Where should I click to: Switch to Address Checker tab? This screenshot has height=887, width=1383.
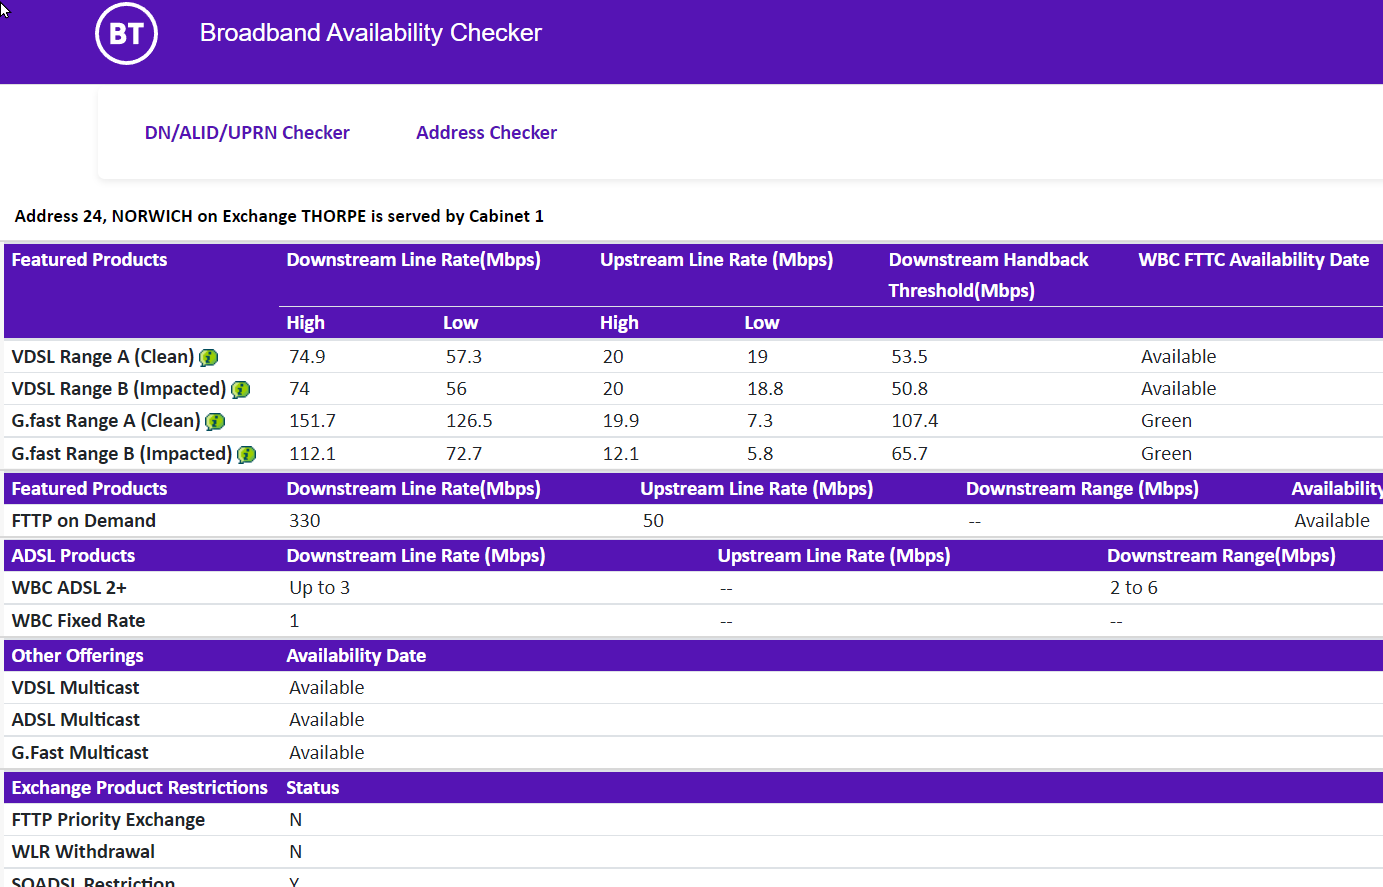[486, 132]
